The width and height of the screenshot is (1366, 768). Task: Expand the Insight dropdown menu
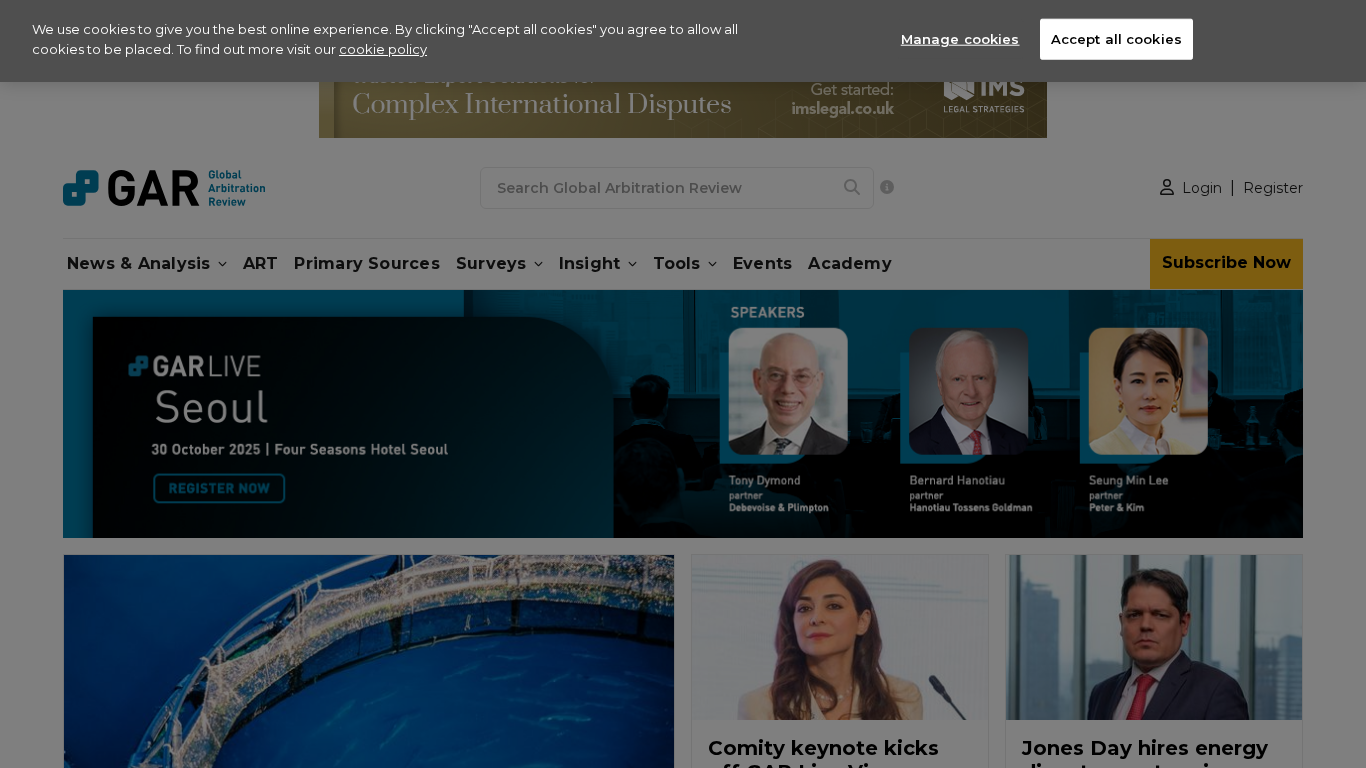click(598, 264)
